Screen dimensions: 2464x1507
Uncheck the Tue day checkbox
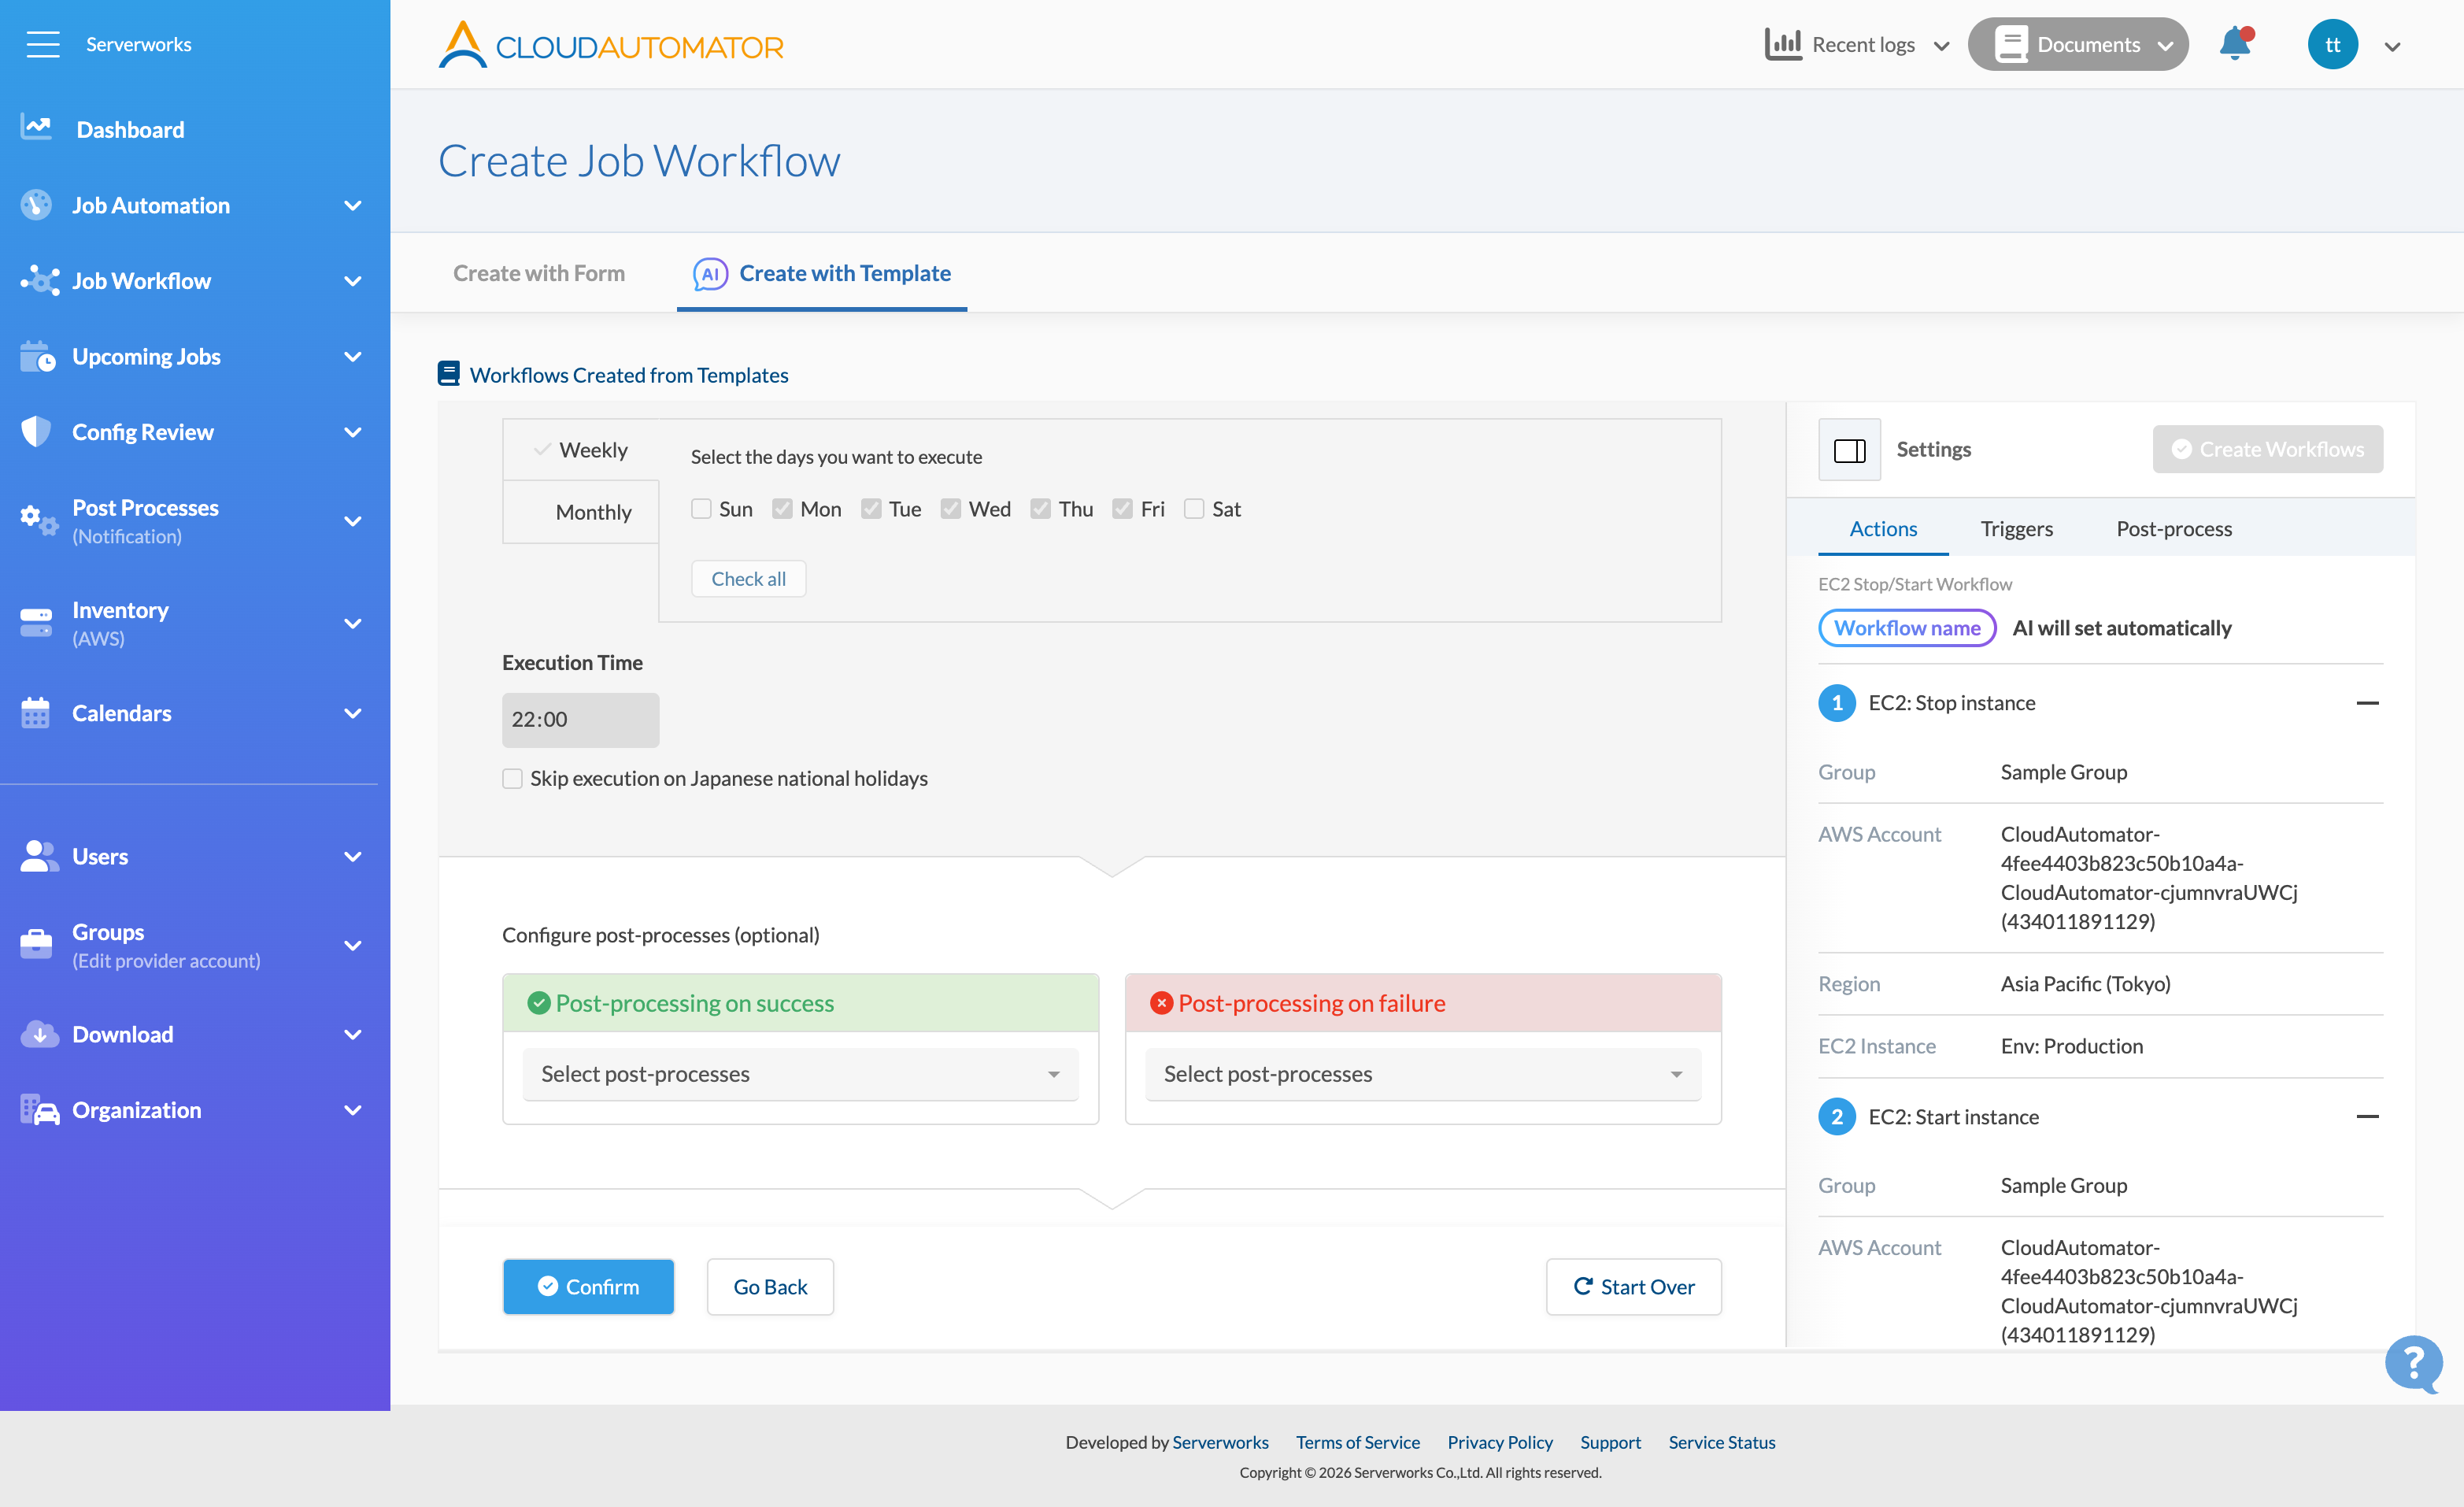[x=872, y=509]
